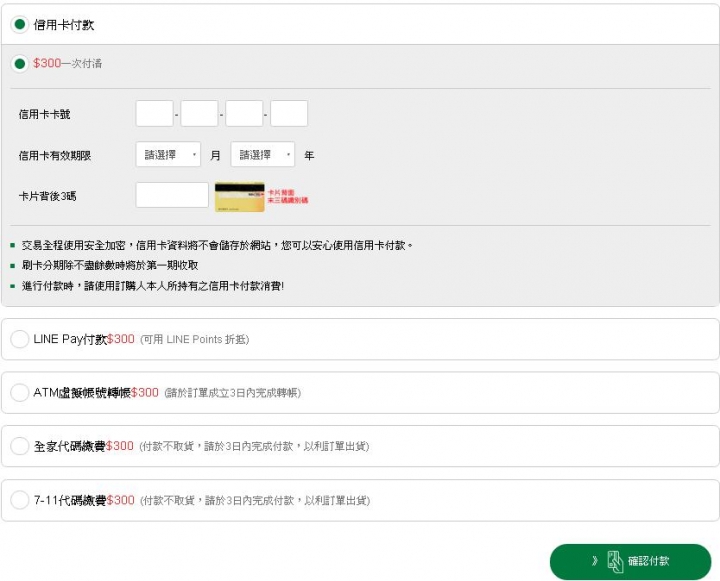This screenshot has height=581, width=720.
Task: Click the 卡片背後3碼 security code field
Action: (172, 195)
